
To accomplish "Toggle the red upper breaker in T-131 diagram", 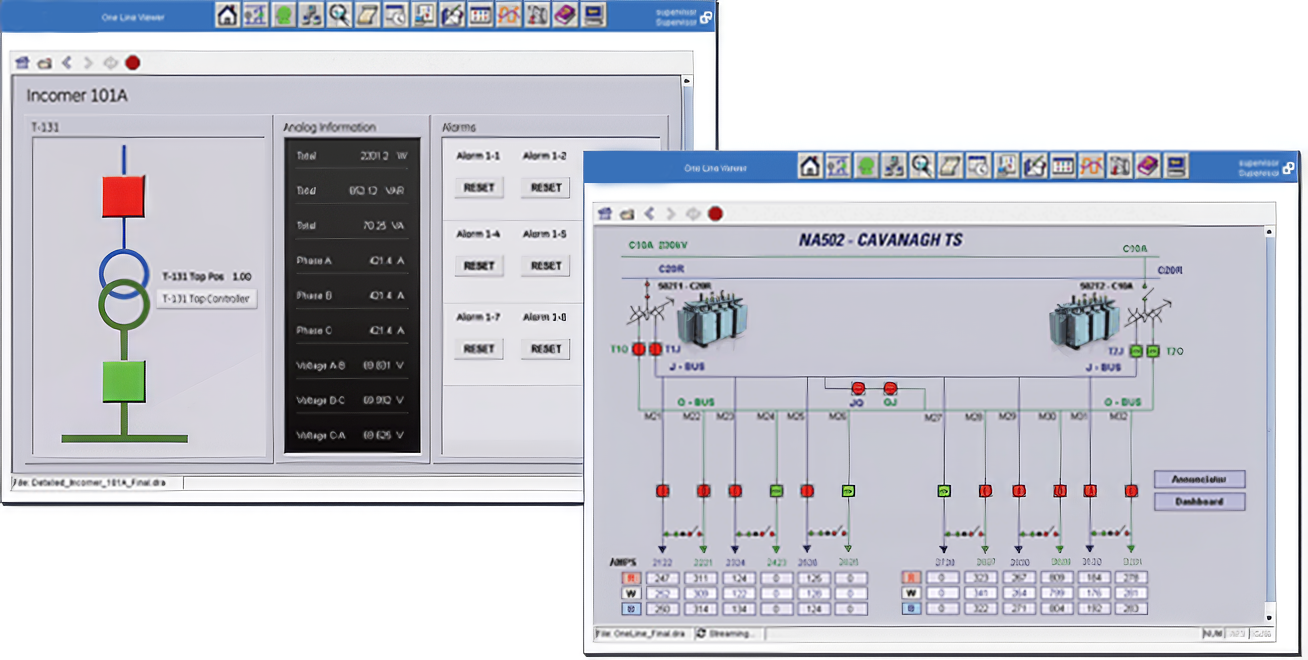I will click(124, 196).
